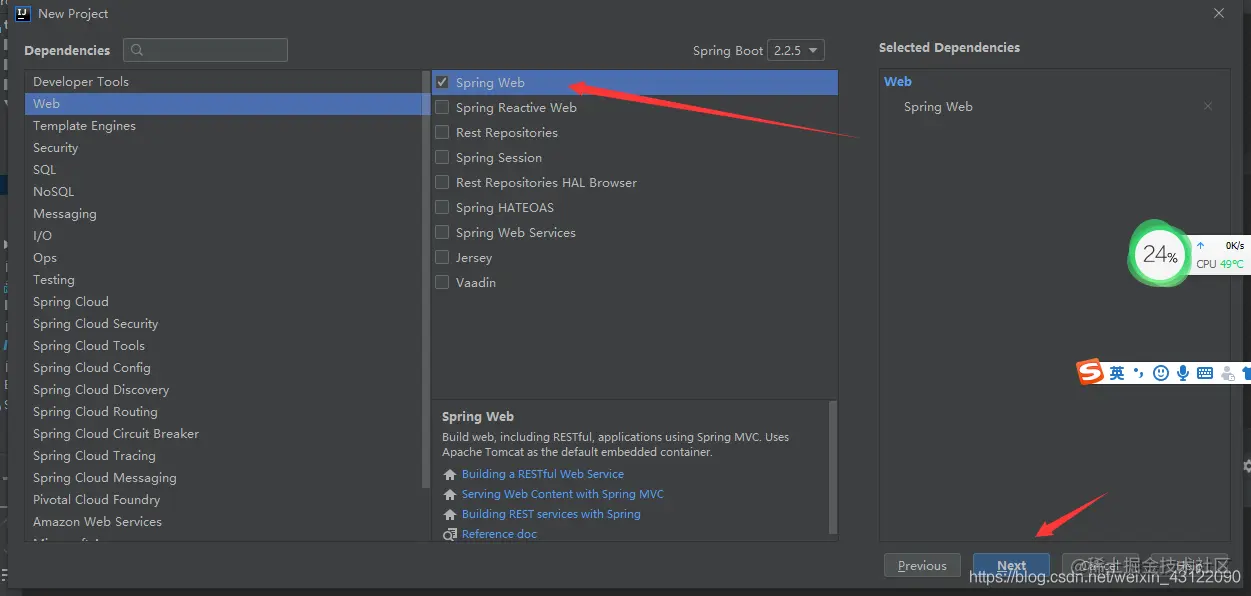Image resolution: width=1251 pixels, height=596 pixels.
Task: Uncheck the Spring Web checkbox
Action: click(x=442, y=83)
